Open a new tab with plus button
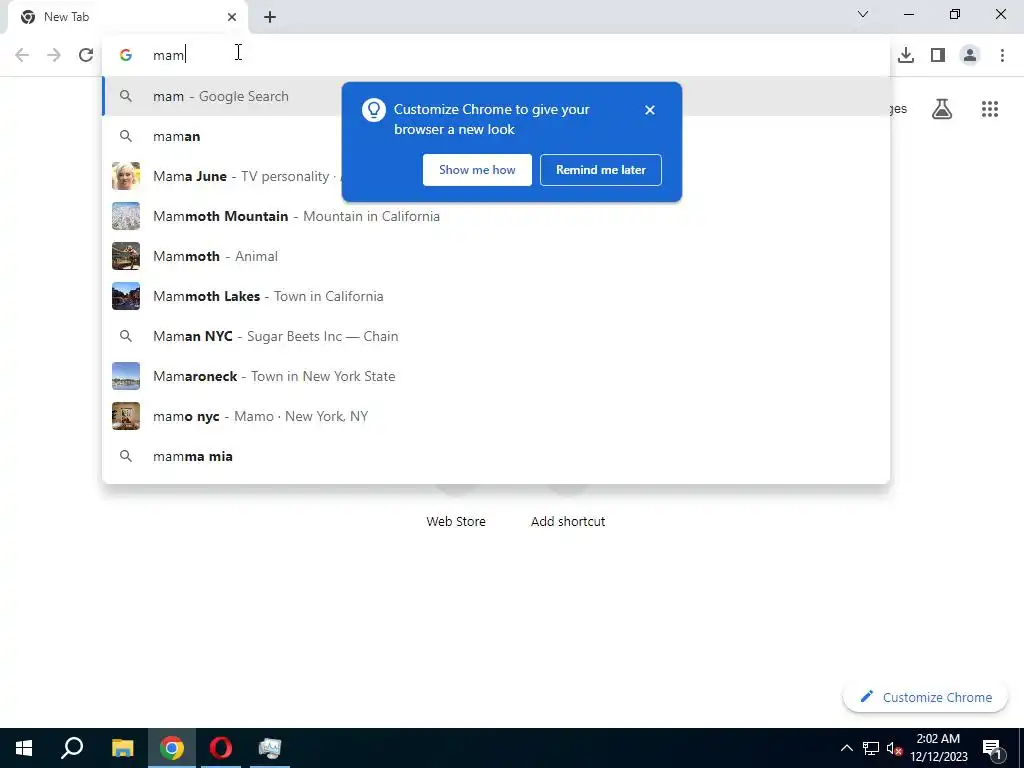Viewport: 1024px width, 768px height. coord(270,17)
